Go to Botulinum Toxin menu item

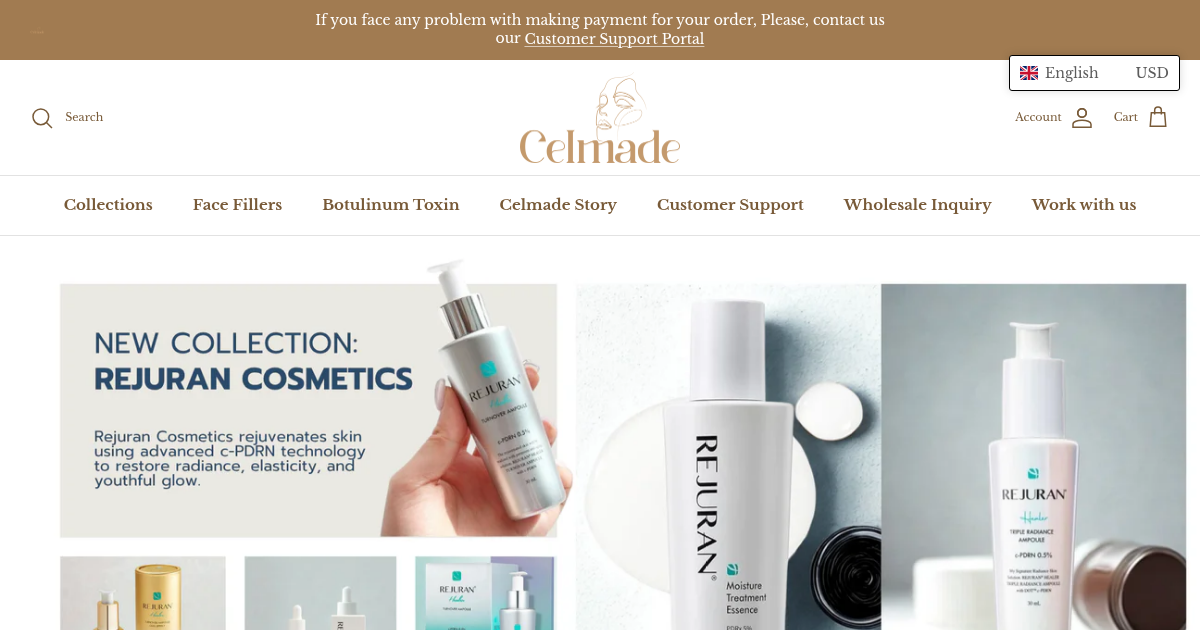[x=391, y=205]
